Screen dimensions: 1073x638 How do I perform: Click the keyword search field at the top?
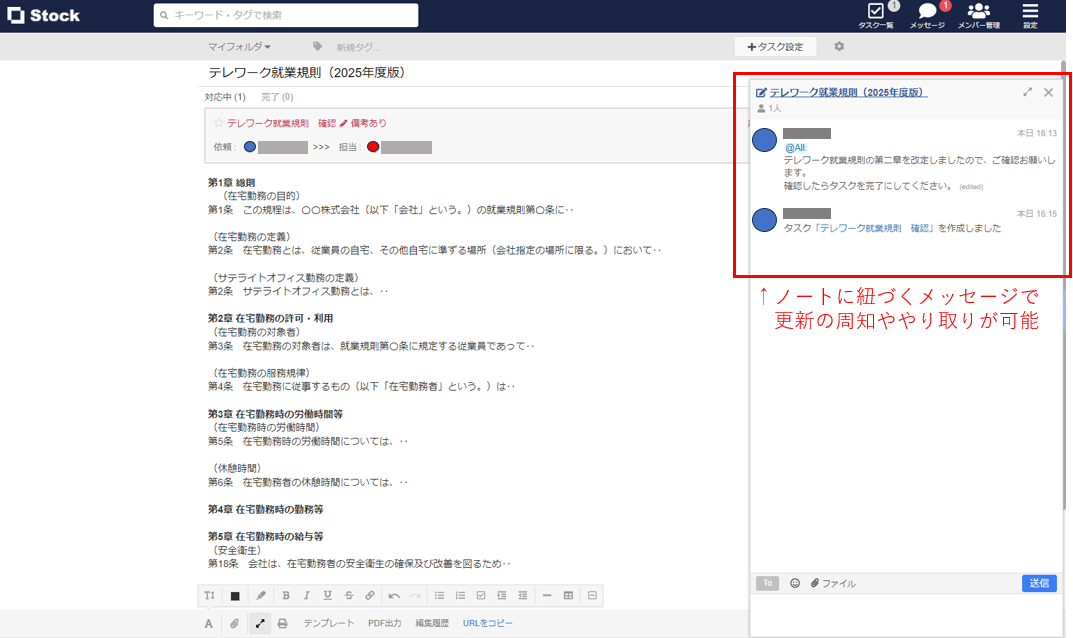[285, 15]
